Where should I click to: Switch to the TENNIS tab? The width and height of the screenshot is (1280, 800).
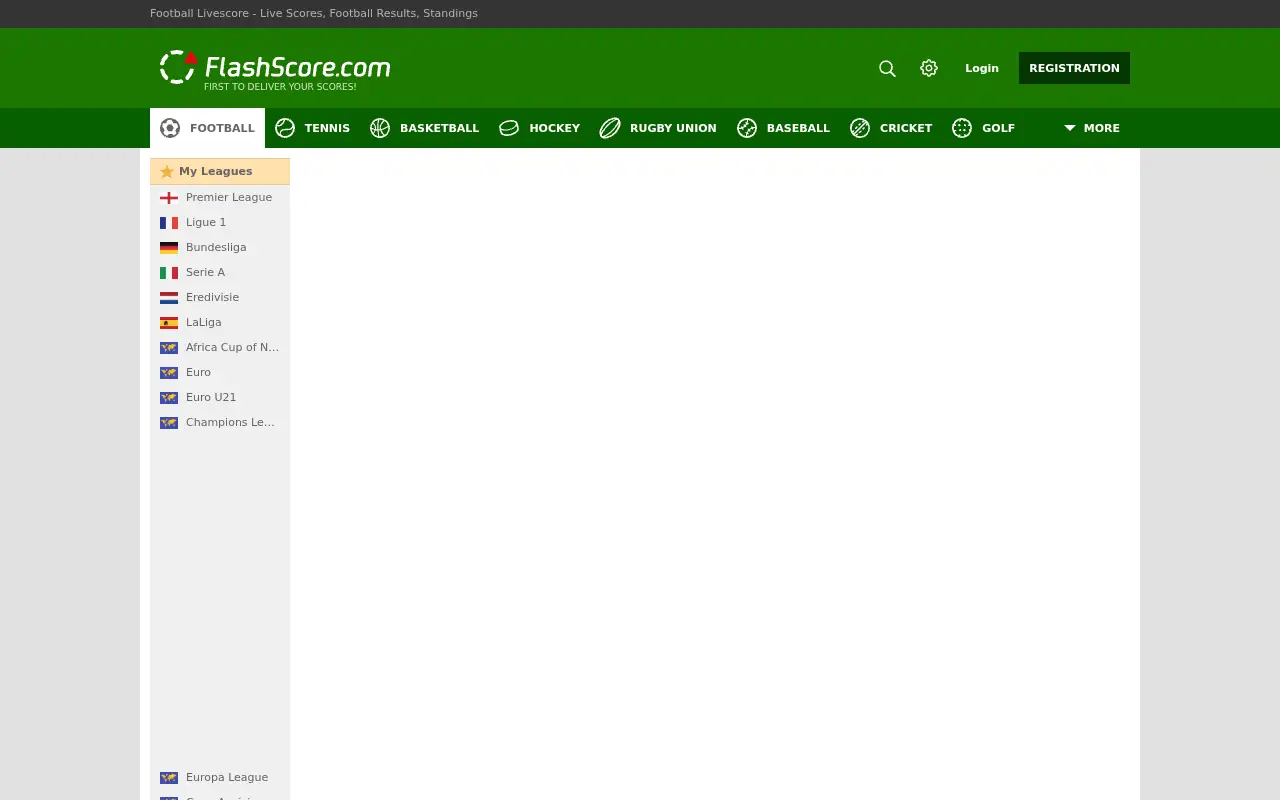(313, 128)
